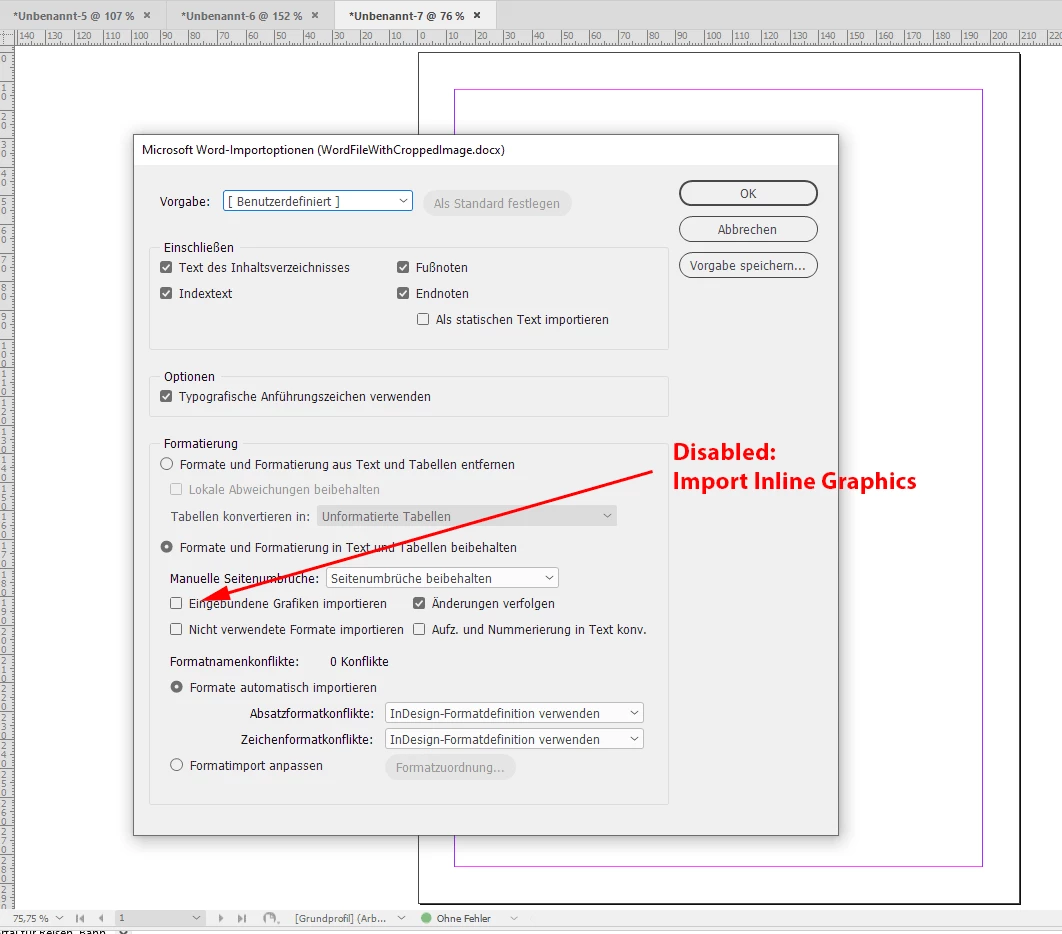Uncheck Änderungen verfolgen

pos(419,603)
